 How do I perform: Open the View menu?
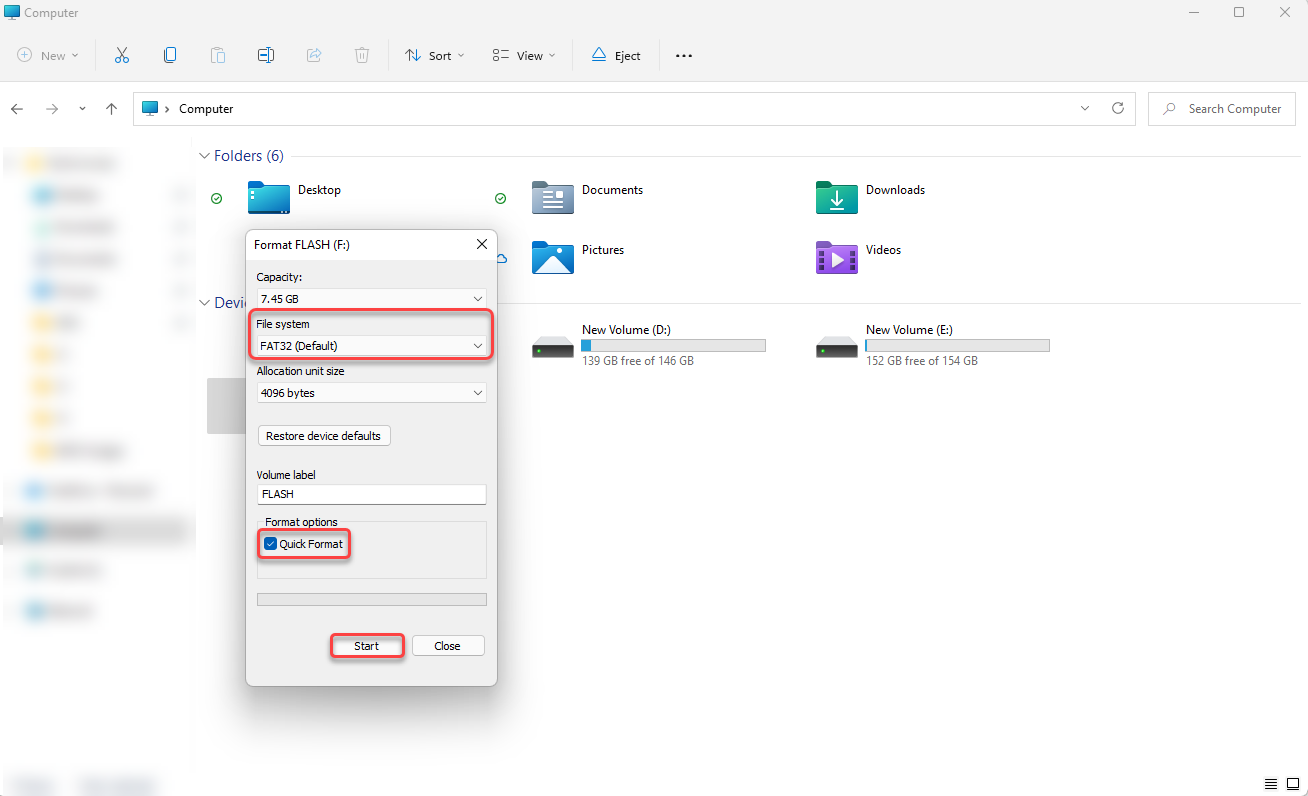coord(524,56)
